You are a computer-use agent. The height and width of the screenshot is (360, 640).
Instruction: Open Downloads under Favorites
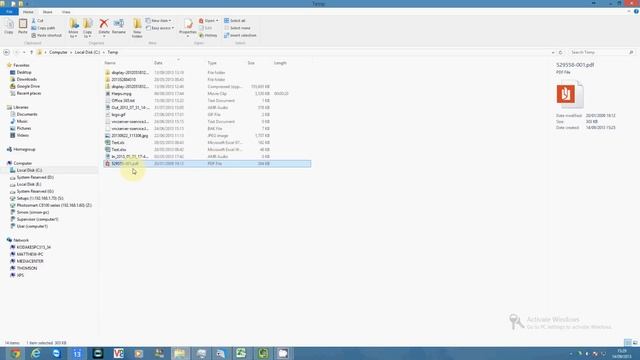pos(27,79)
